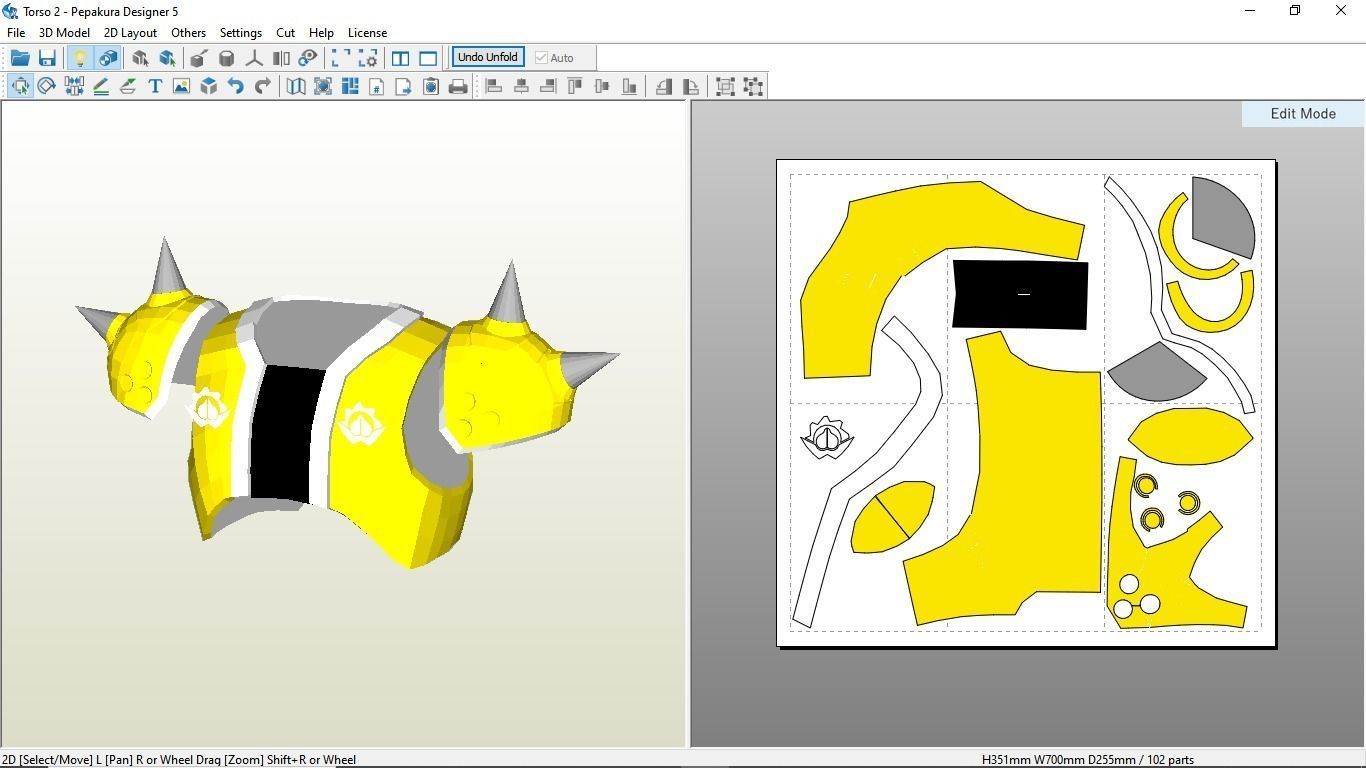This screenshot has height=768, width=1366.
Task: Click the Print icon in toolbar
Action: (458, 87)
